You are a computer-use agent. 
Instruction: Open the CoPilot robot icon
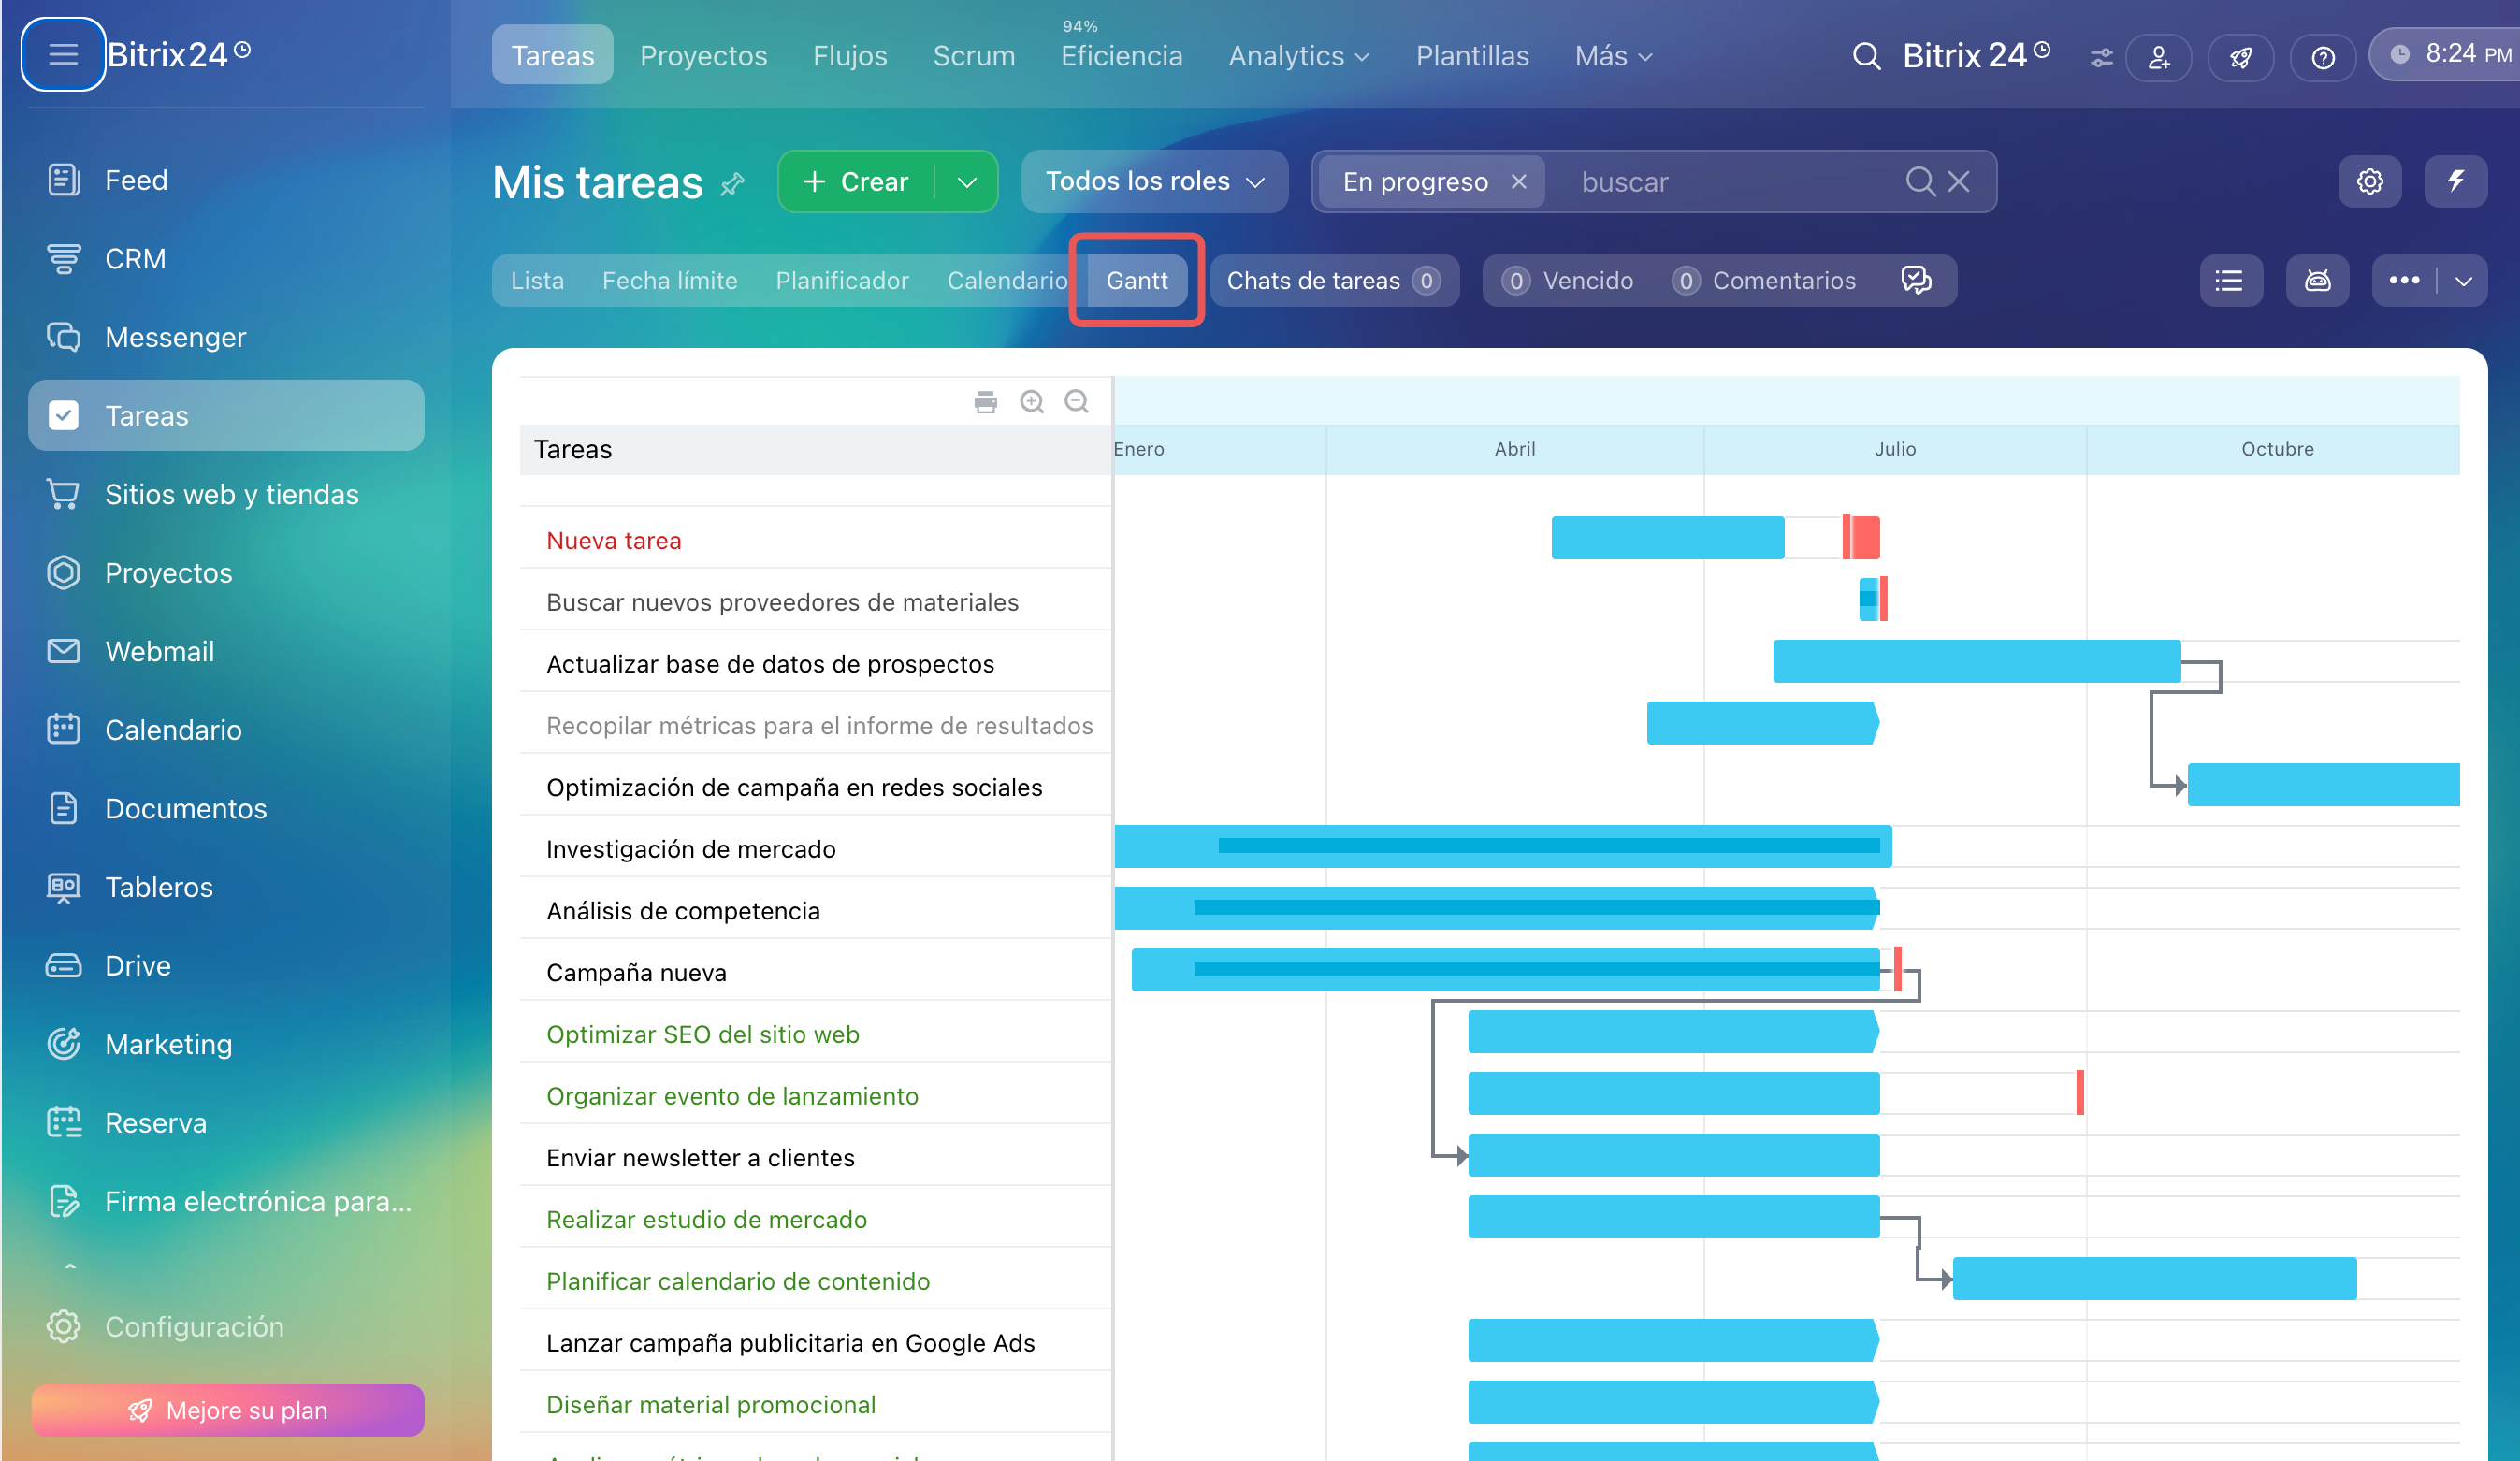(x=2317, y=281)
